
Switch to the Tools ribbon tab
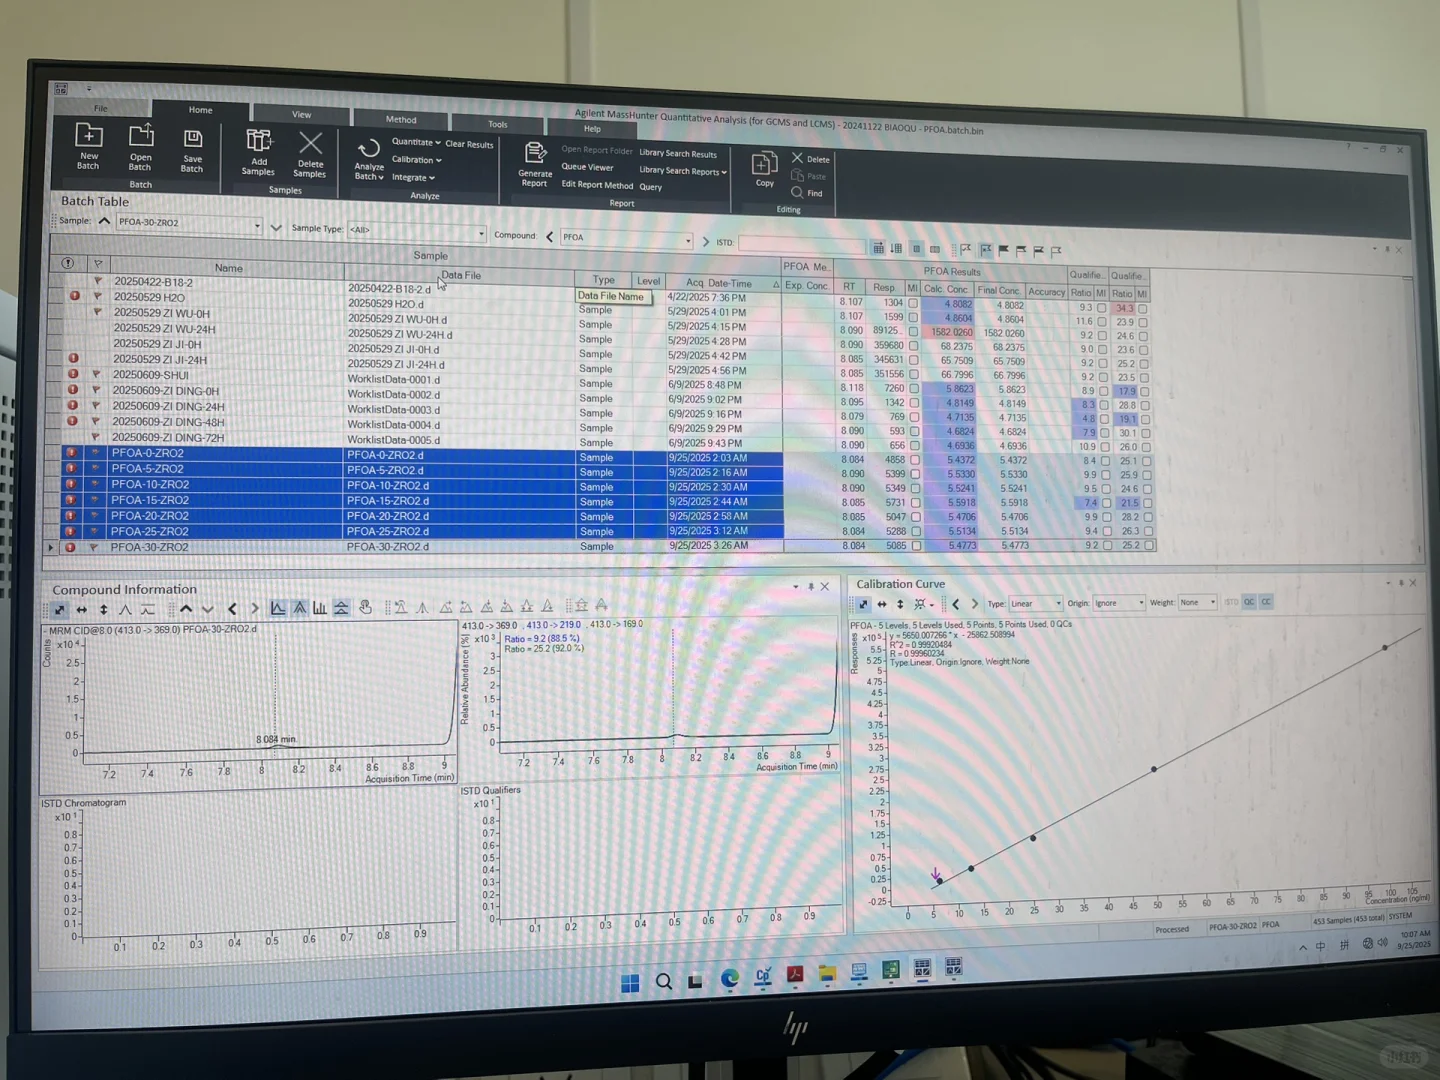497,125
